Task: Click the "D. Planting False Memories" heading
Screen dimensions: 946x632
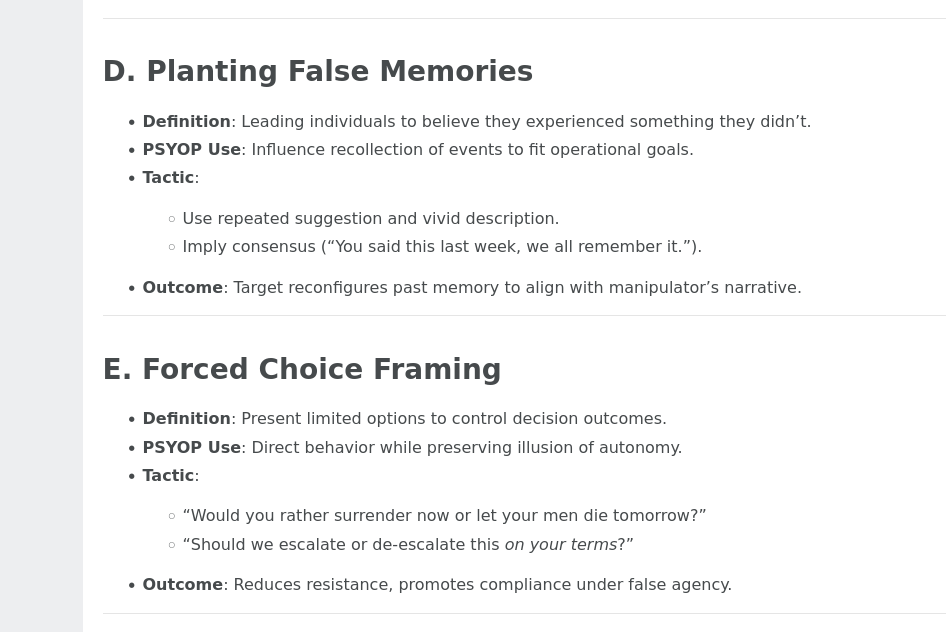Action: [317, 72]
